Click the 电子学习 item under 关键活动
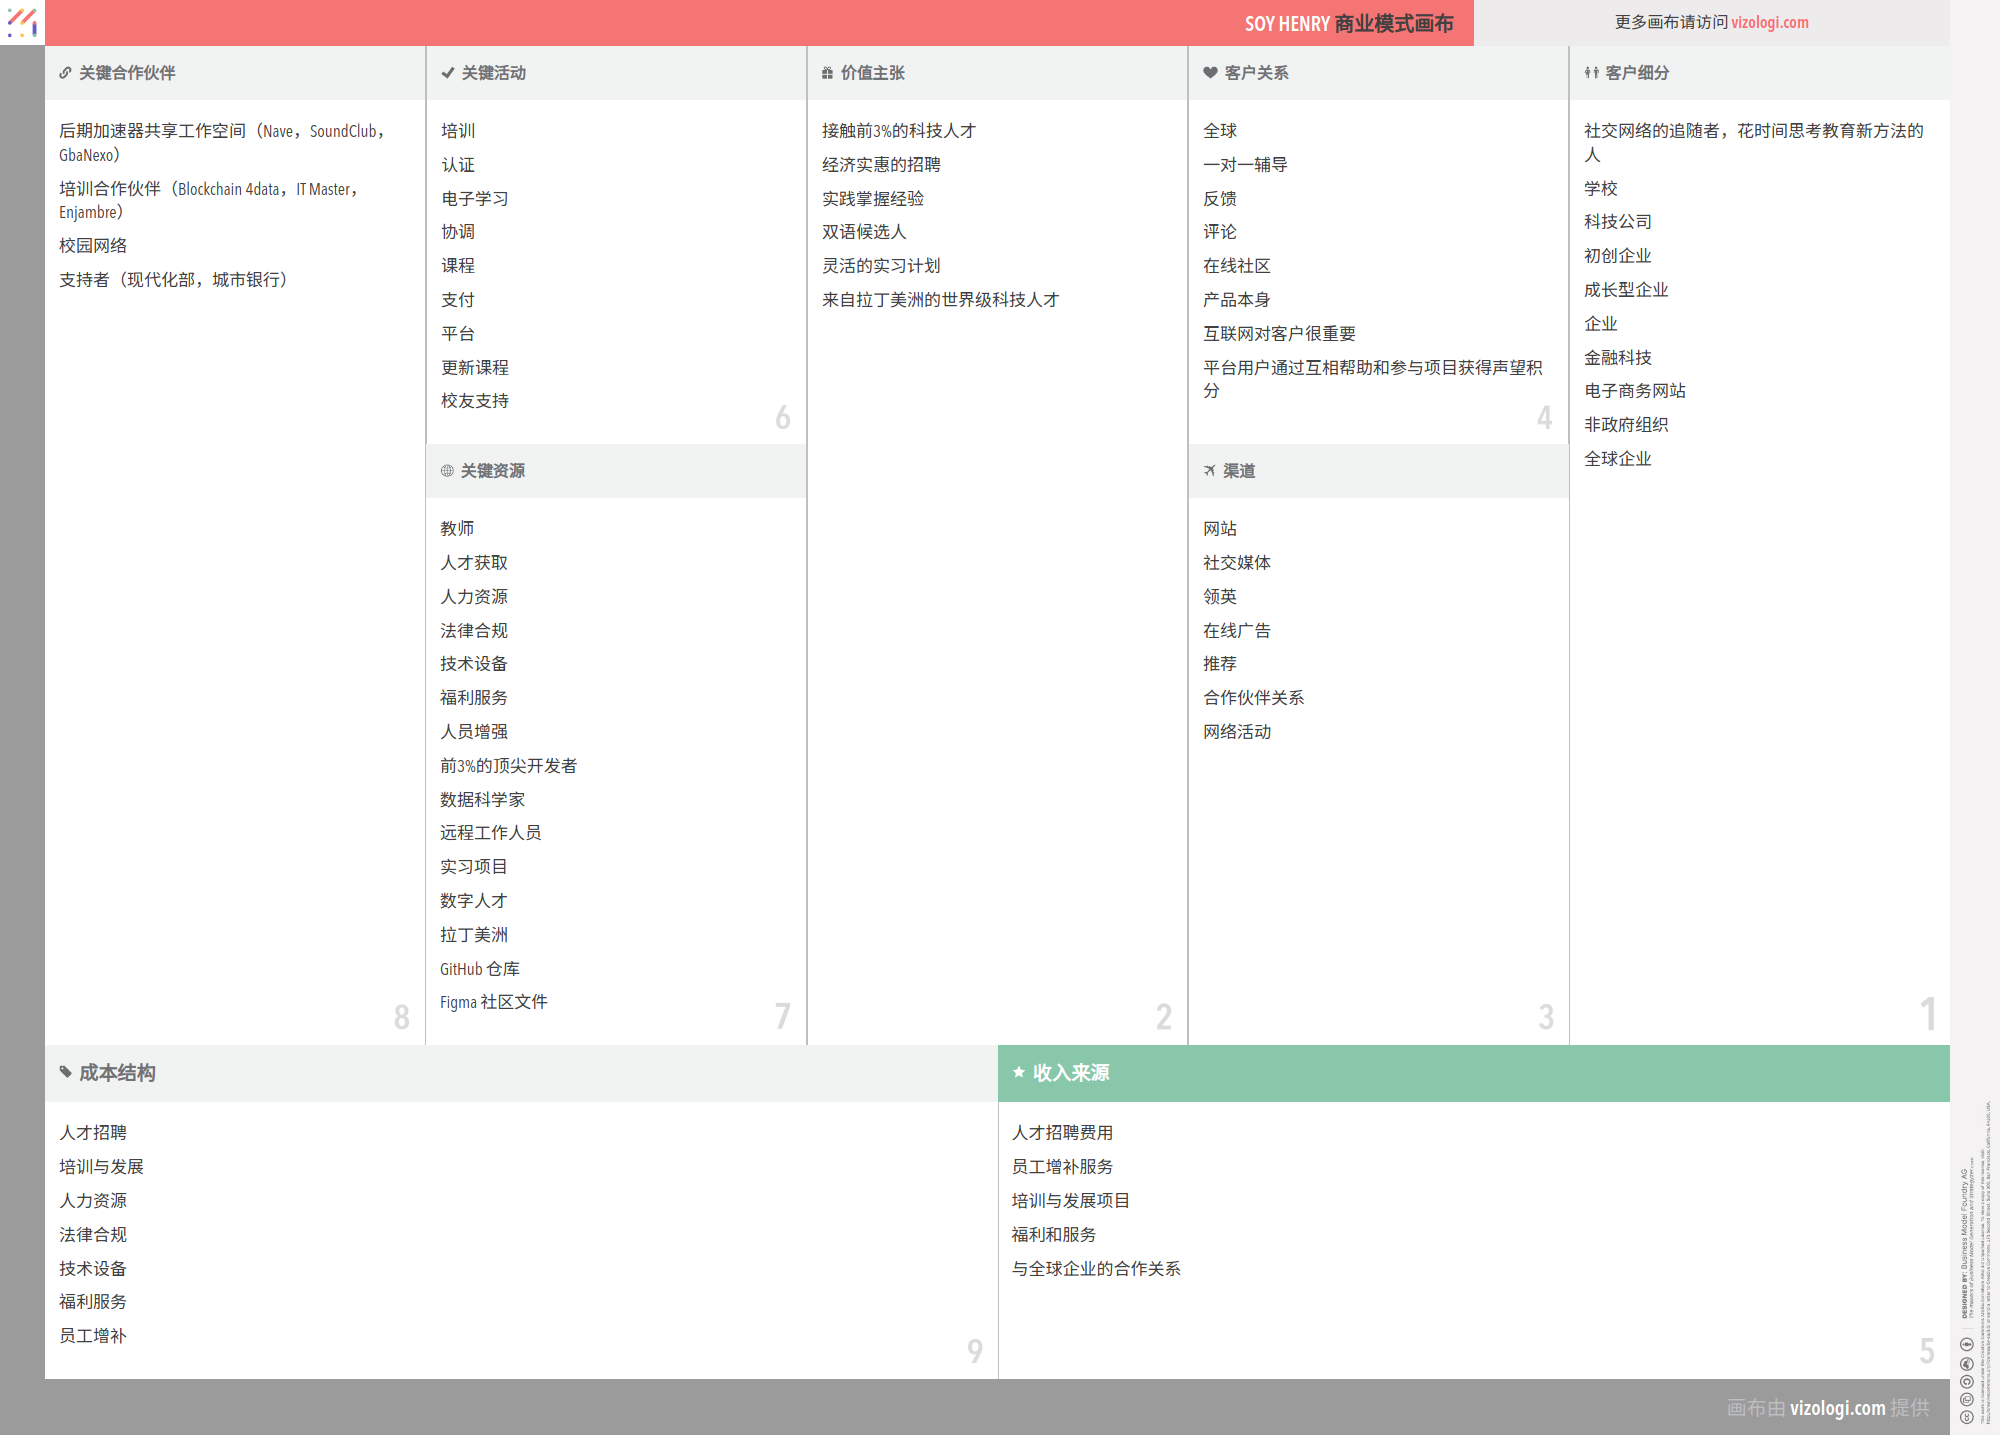This screenshot has width=2000, height=1435. pyautogui.click(x=475, y=199)
